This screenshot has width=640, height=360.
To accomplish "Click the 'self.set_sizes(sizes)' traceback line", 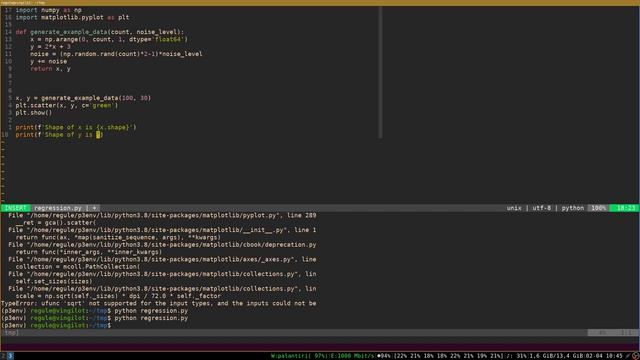I will click(54, 281).
